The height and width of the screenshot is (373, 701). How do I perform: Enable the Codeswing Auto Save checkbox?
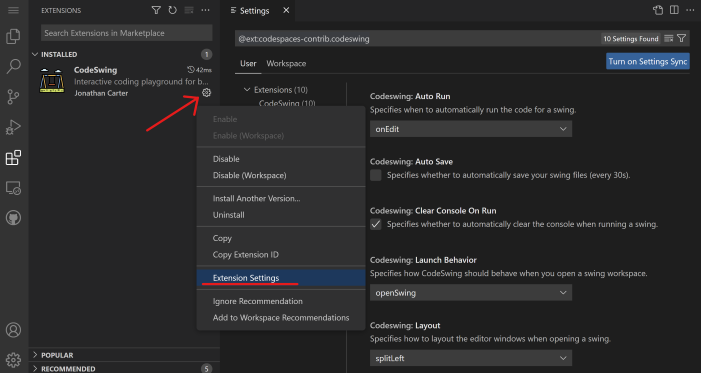tap(376, 175)
